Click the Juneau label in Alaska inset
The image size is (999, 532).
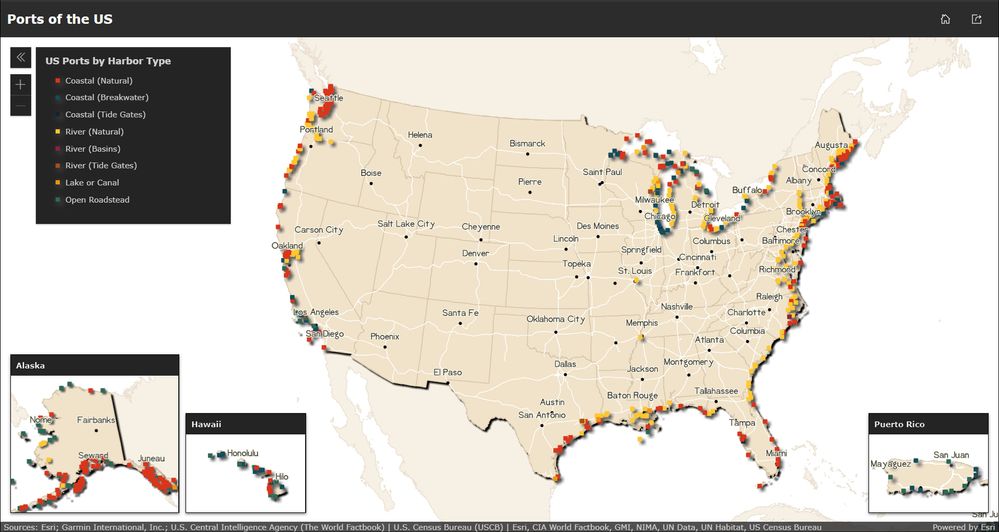tap(151, 458)
